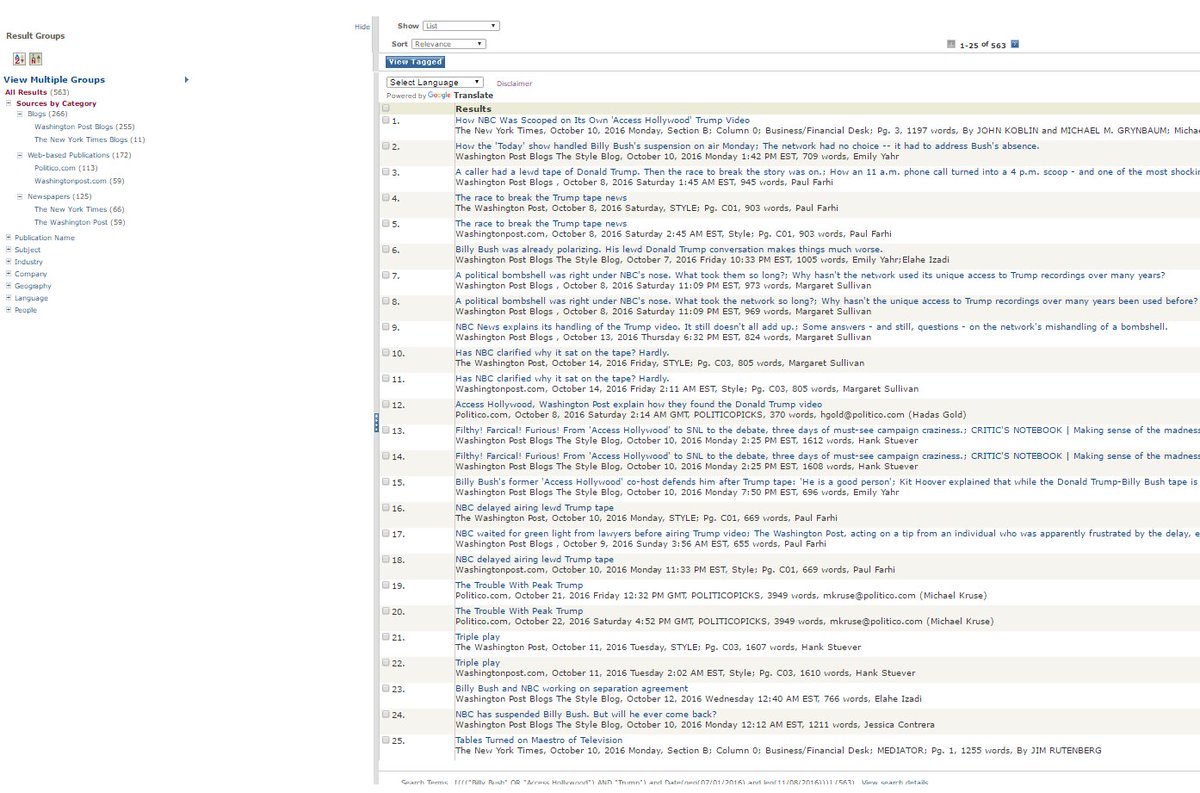Select All Results (563)
This screenshot has width=1200, height=793.
tap(37, 92)
